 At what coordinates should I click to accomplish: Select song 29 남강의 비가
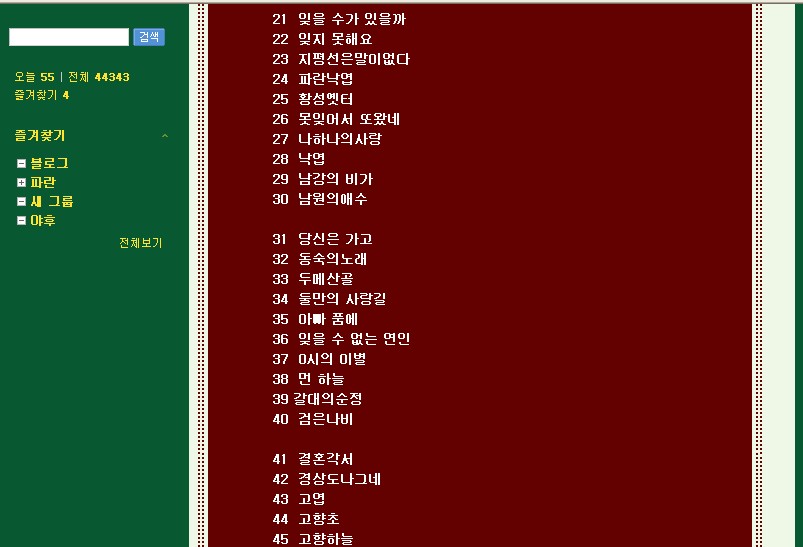point(323,179)
